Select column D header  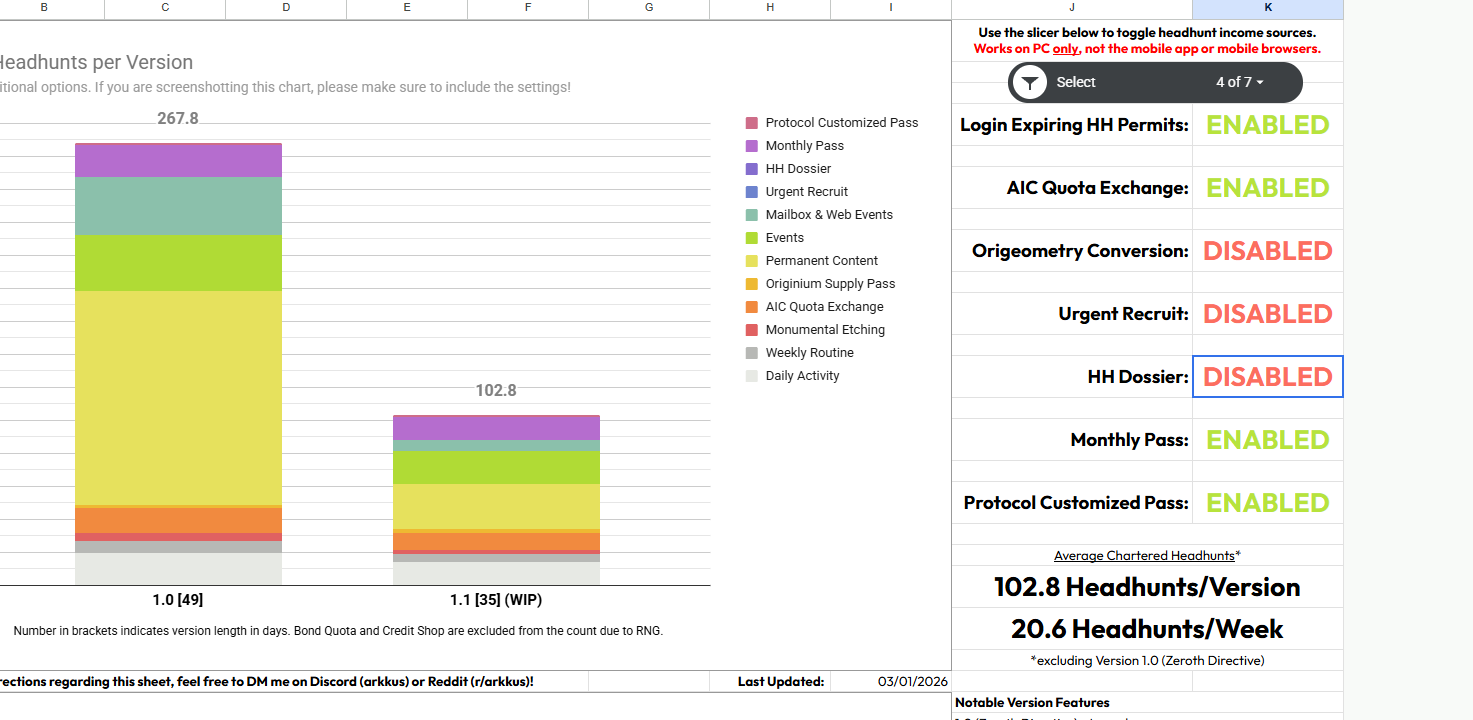click(x=286, y=8)
